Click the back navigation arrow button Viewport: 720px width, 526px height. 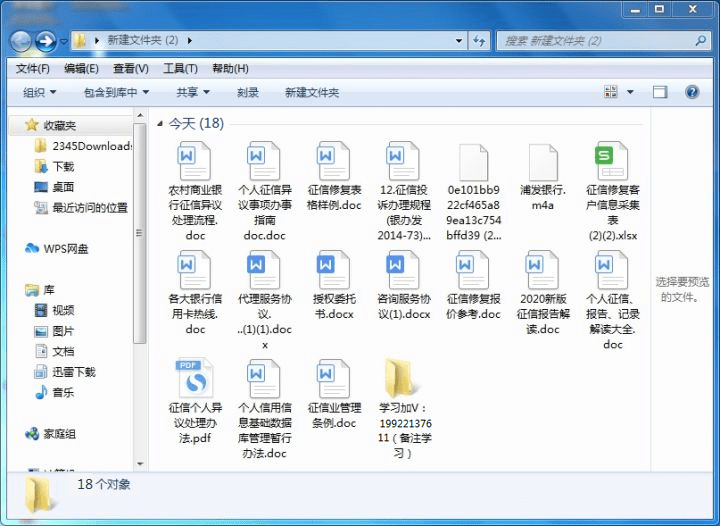point(21,41)
